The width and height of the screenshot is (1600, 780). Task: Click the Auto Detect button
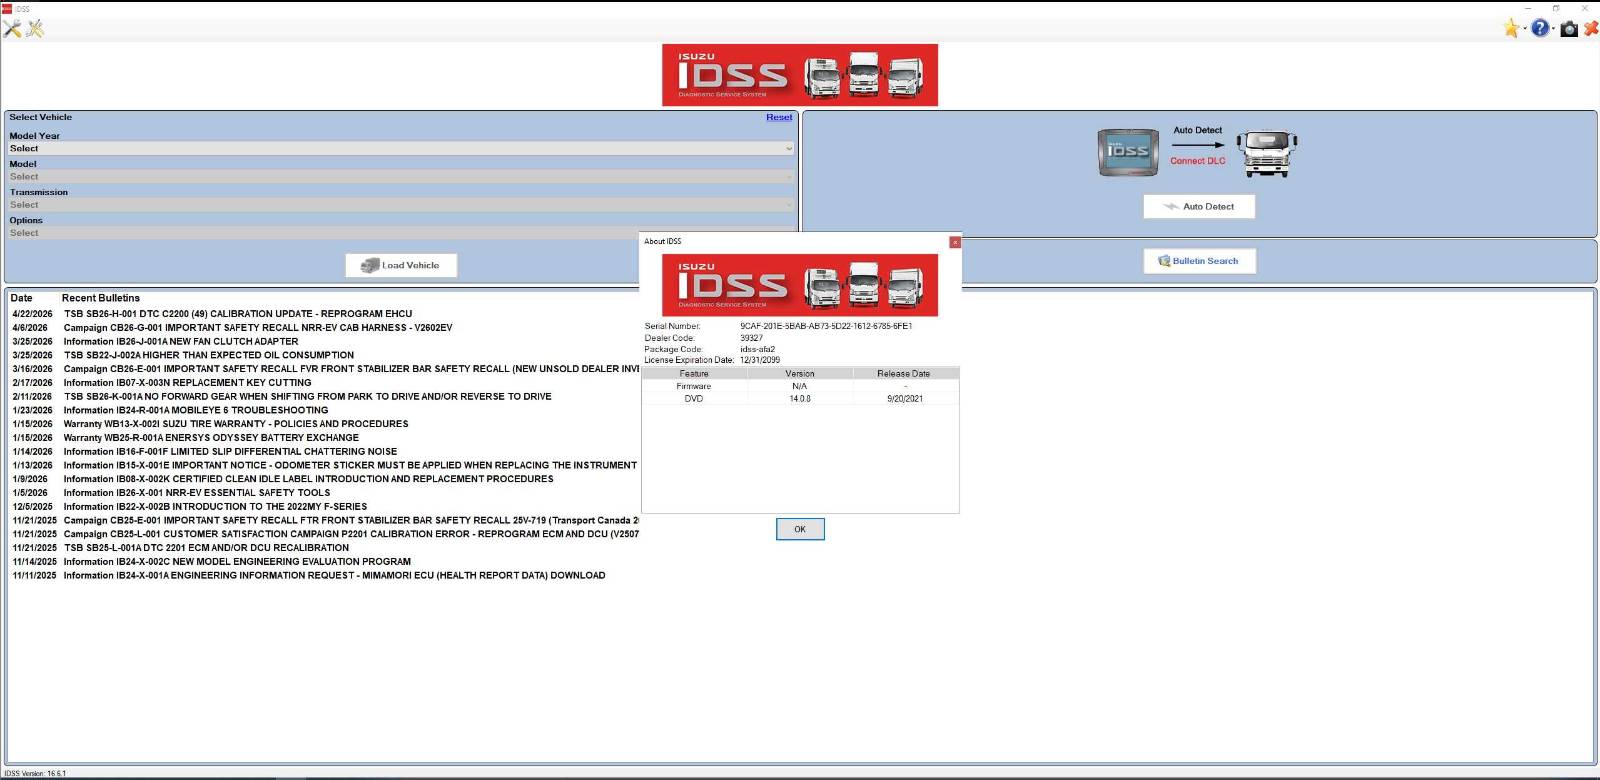click(x=1199, y=206)
